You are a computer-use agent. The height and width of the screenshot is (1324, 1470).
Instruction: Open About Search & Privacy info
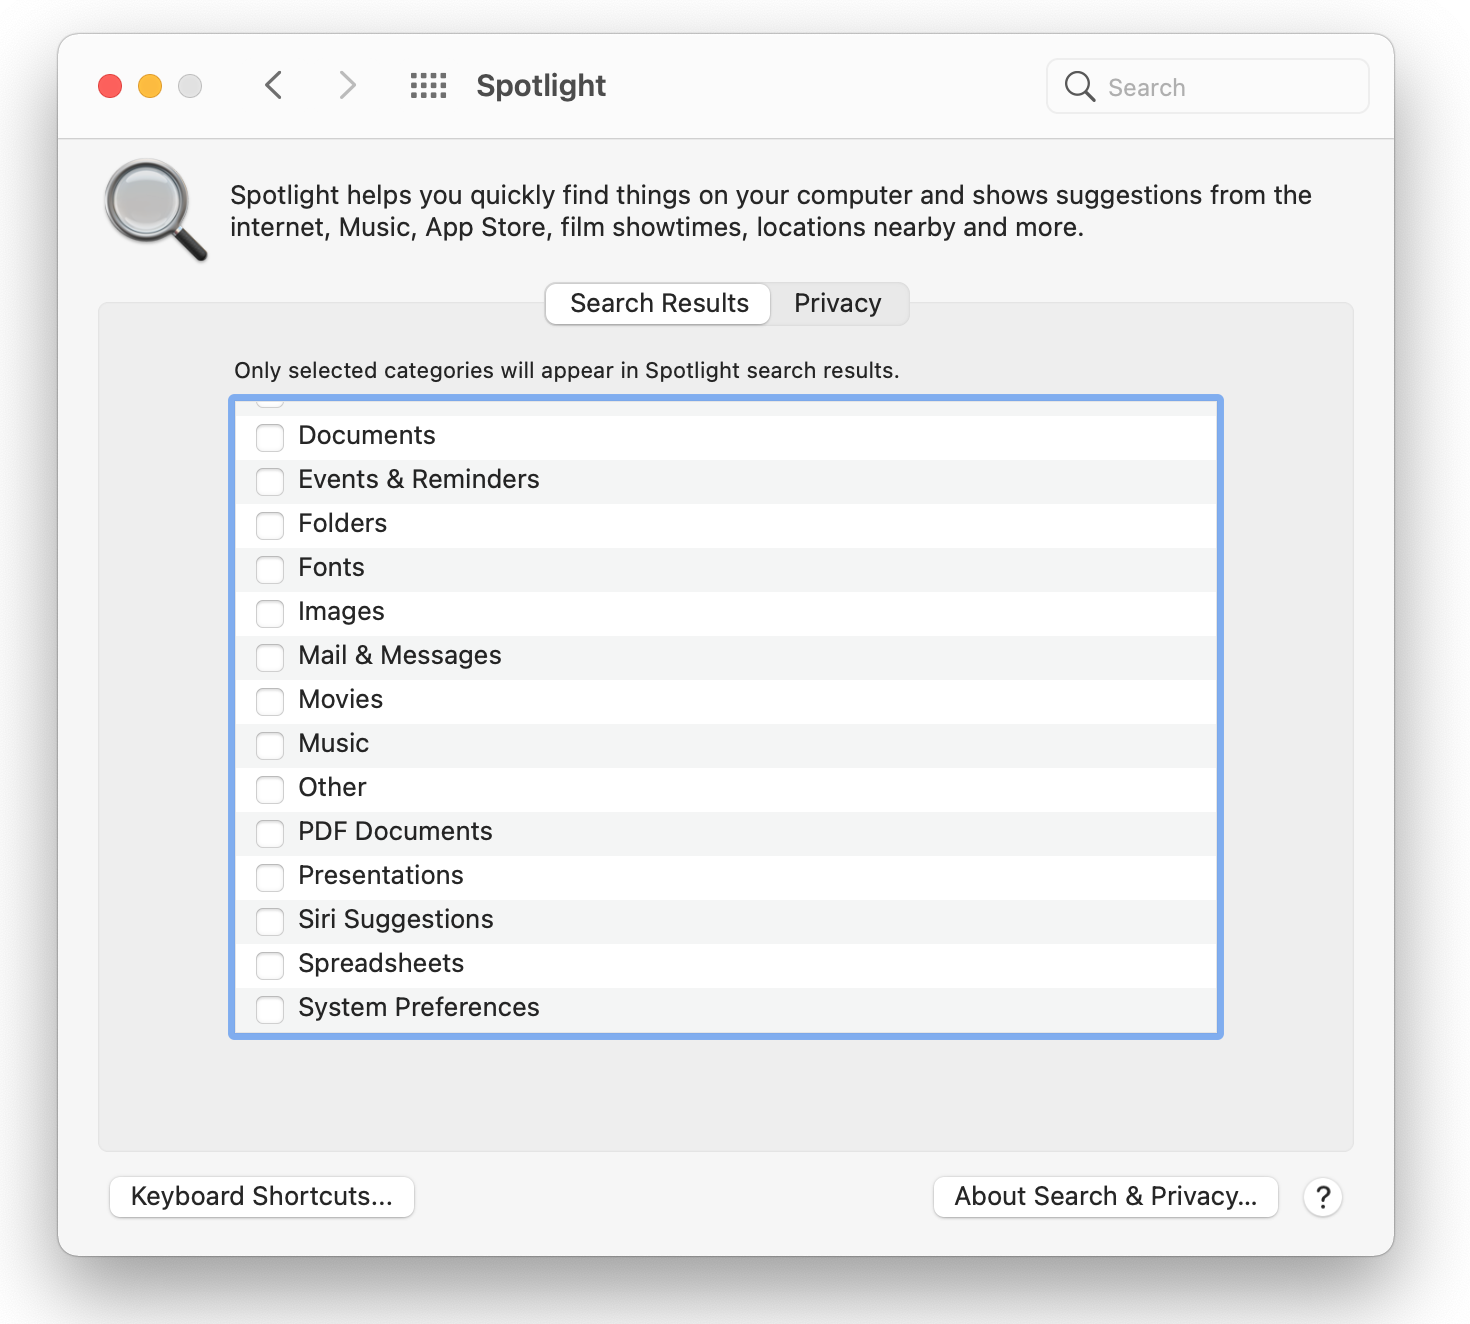pos(1105,1197)
